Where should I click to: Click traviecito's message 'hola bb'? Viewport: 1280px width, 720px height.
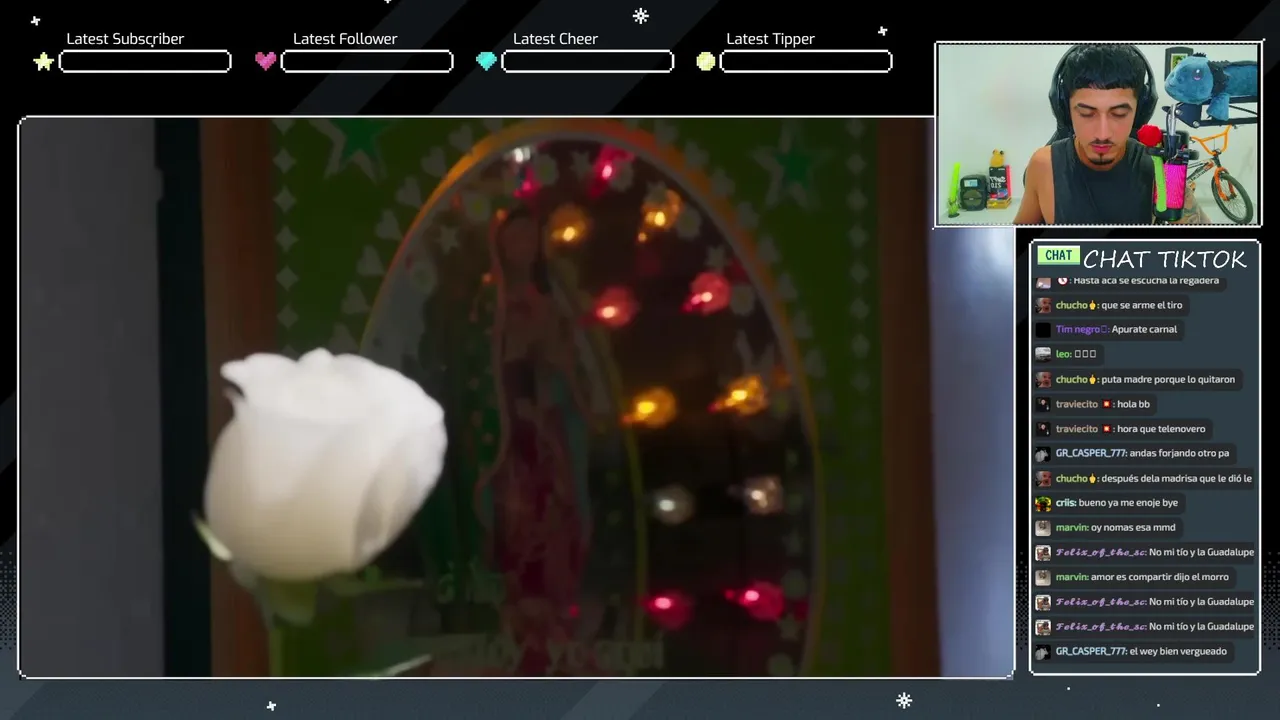1133,404
